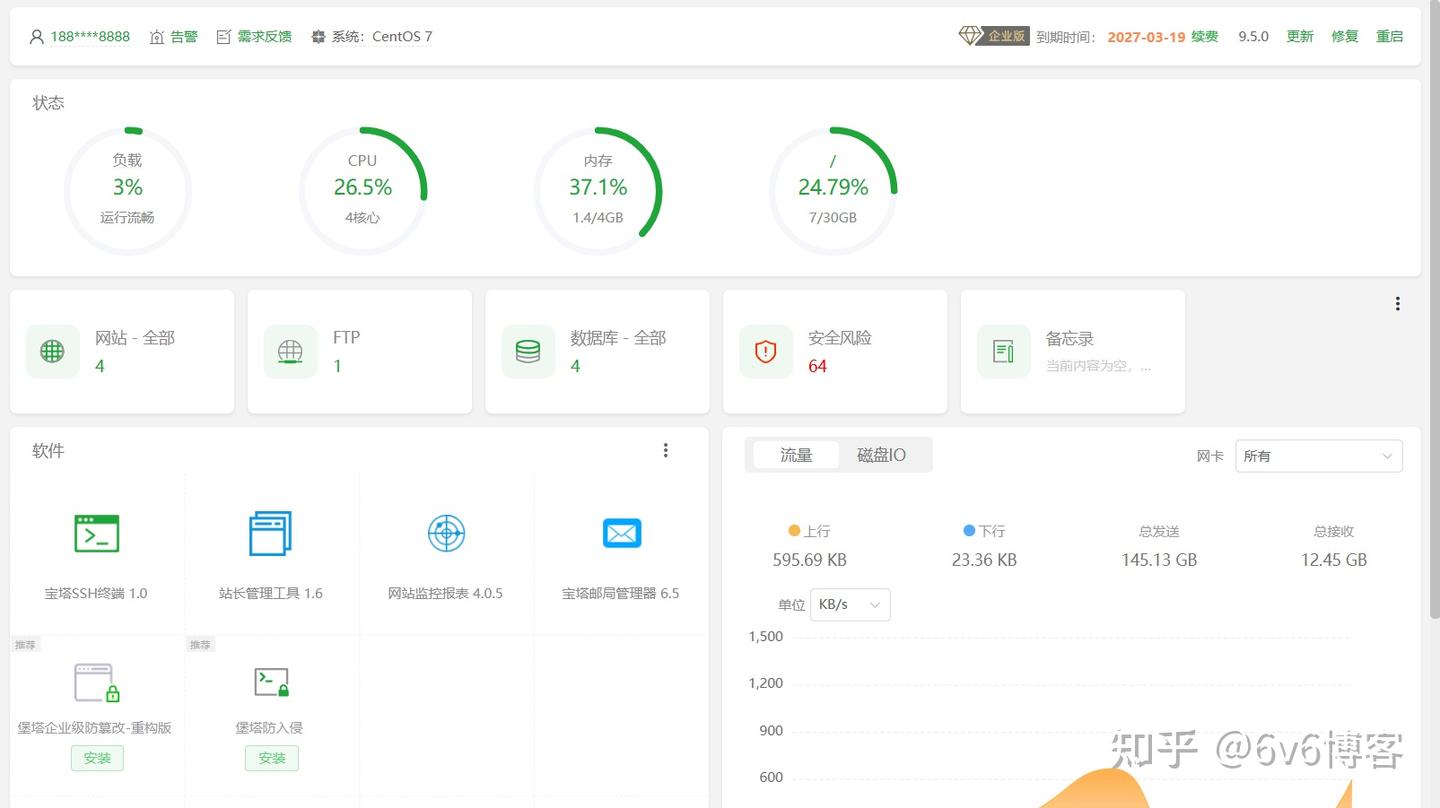Click 更新 update link
Image resolution: width=1440 pixels, height=808 pixels.
1300,37
